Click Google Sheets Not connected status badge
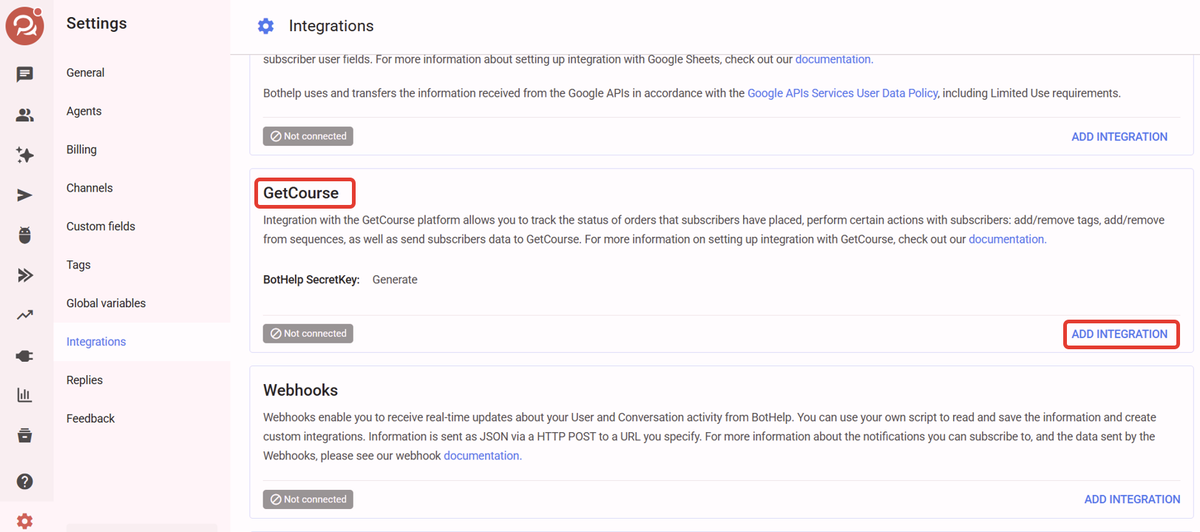Viewport: 1200px width, 532px height. click(308, 136)
